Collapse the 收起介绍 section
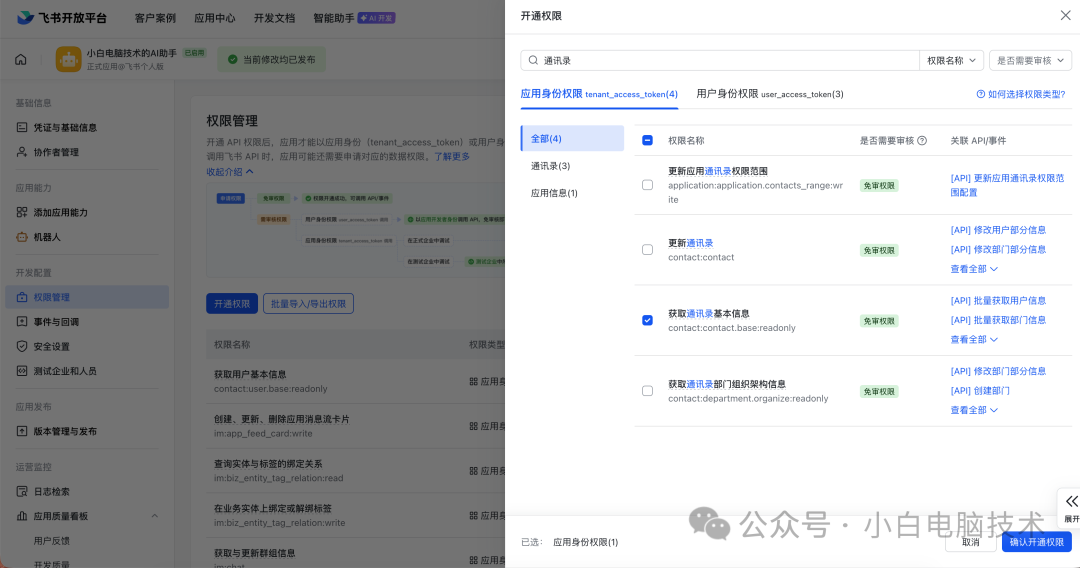The width and height of the screenshot is (1080, 568). [x=230, y=171]
